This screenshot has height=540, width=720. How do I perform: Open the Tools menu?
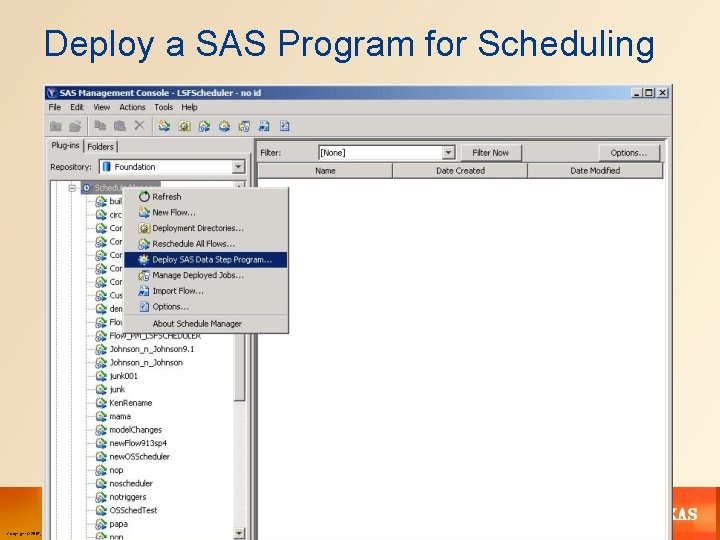[163, 107]
